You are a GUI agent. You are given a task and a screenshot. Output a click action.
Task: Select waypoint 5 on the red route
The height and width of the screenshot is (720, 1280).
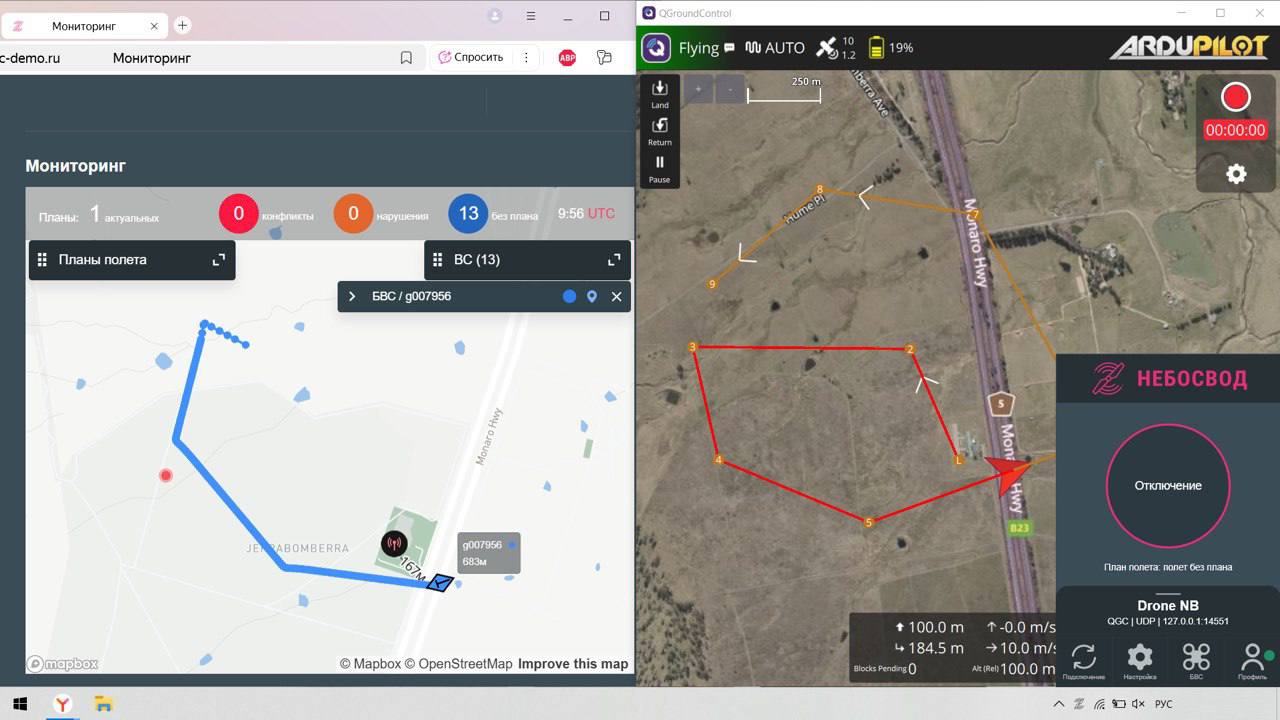tap(868, 522)
